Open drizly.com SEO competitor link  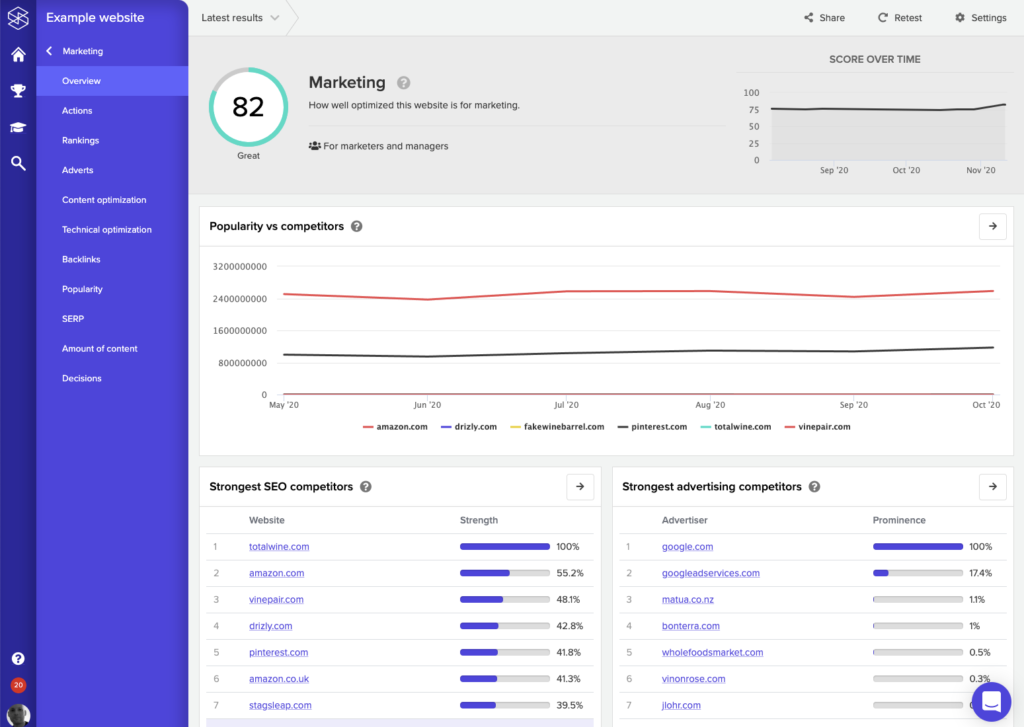click(x=270, y=626)
